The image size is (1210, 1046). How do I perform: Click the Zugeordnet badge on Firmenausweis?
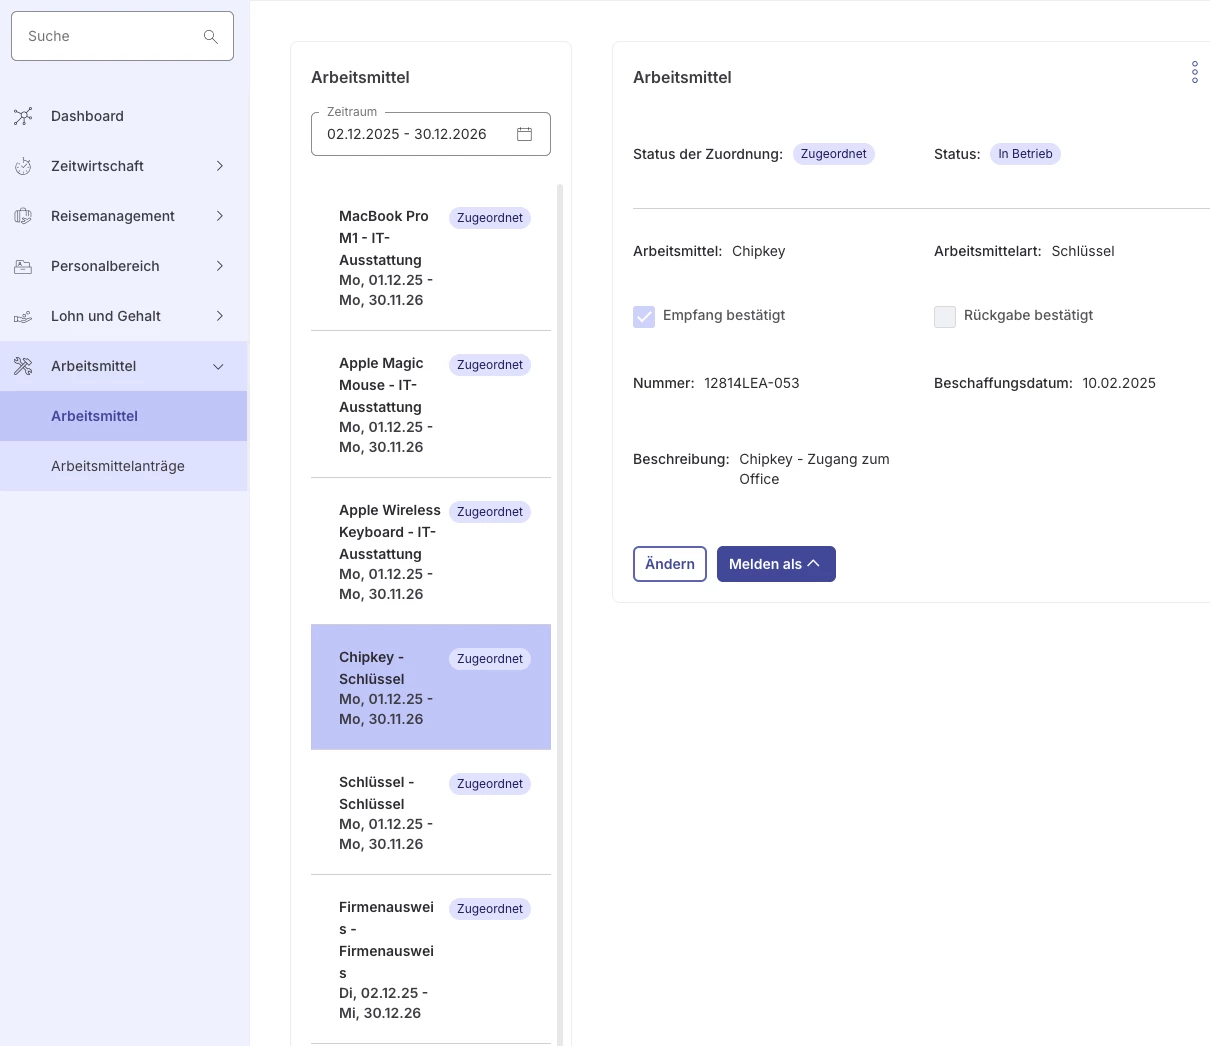(x=490, y=909)
